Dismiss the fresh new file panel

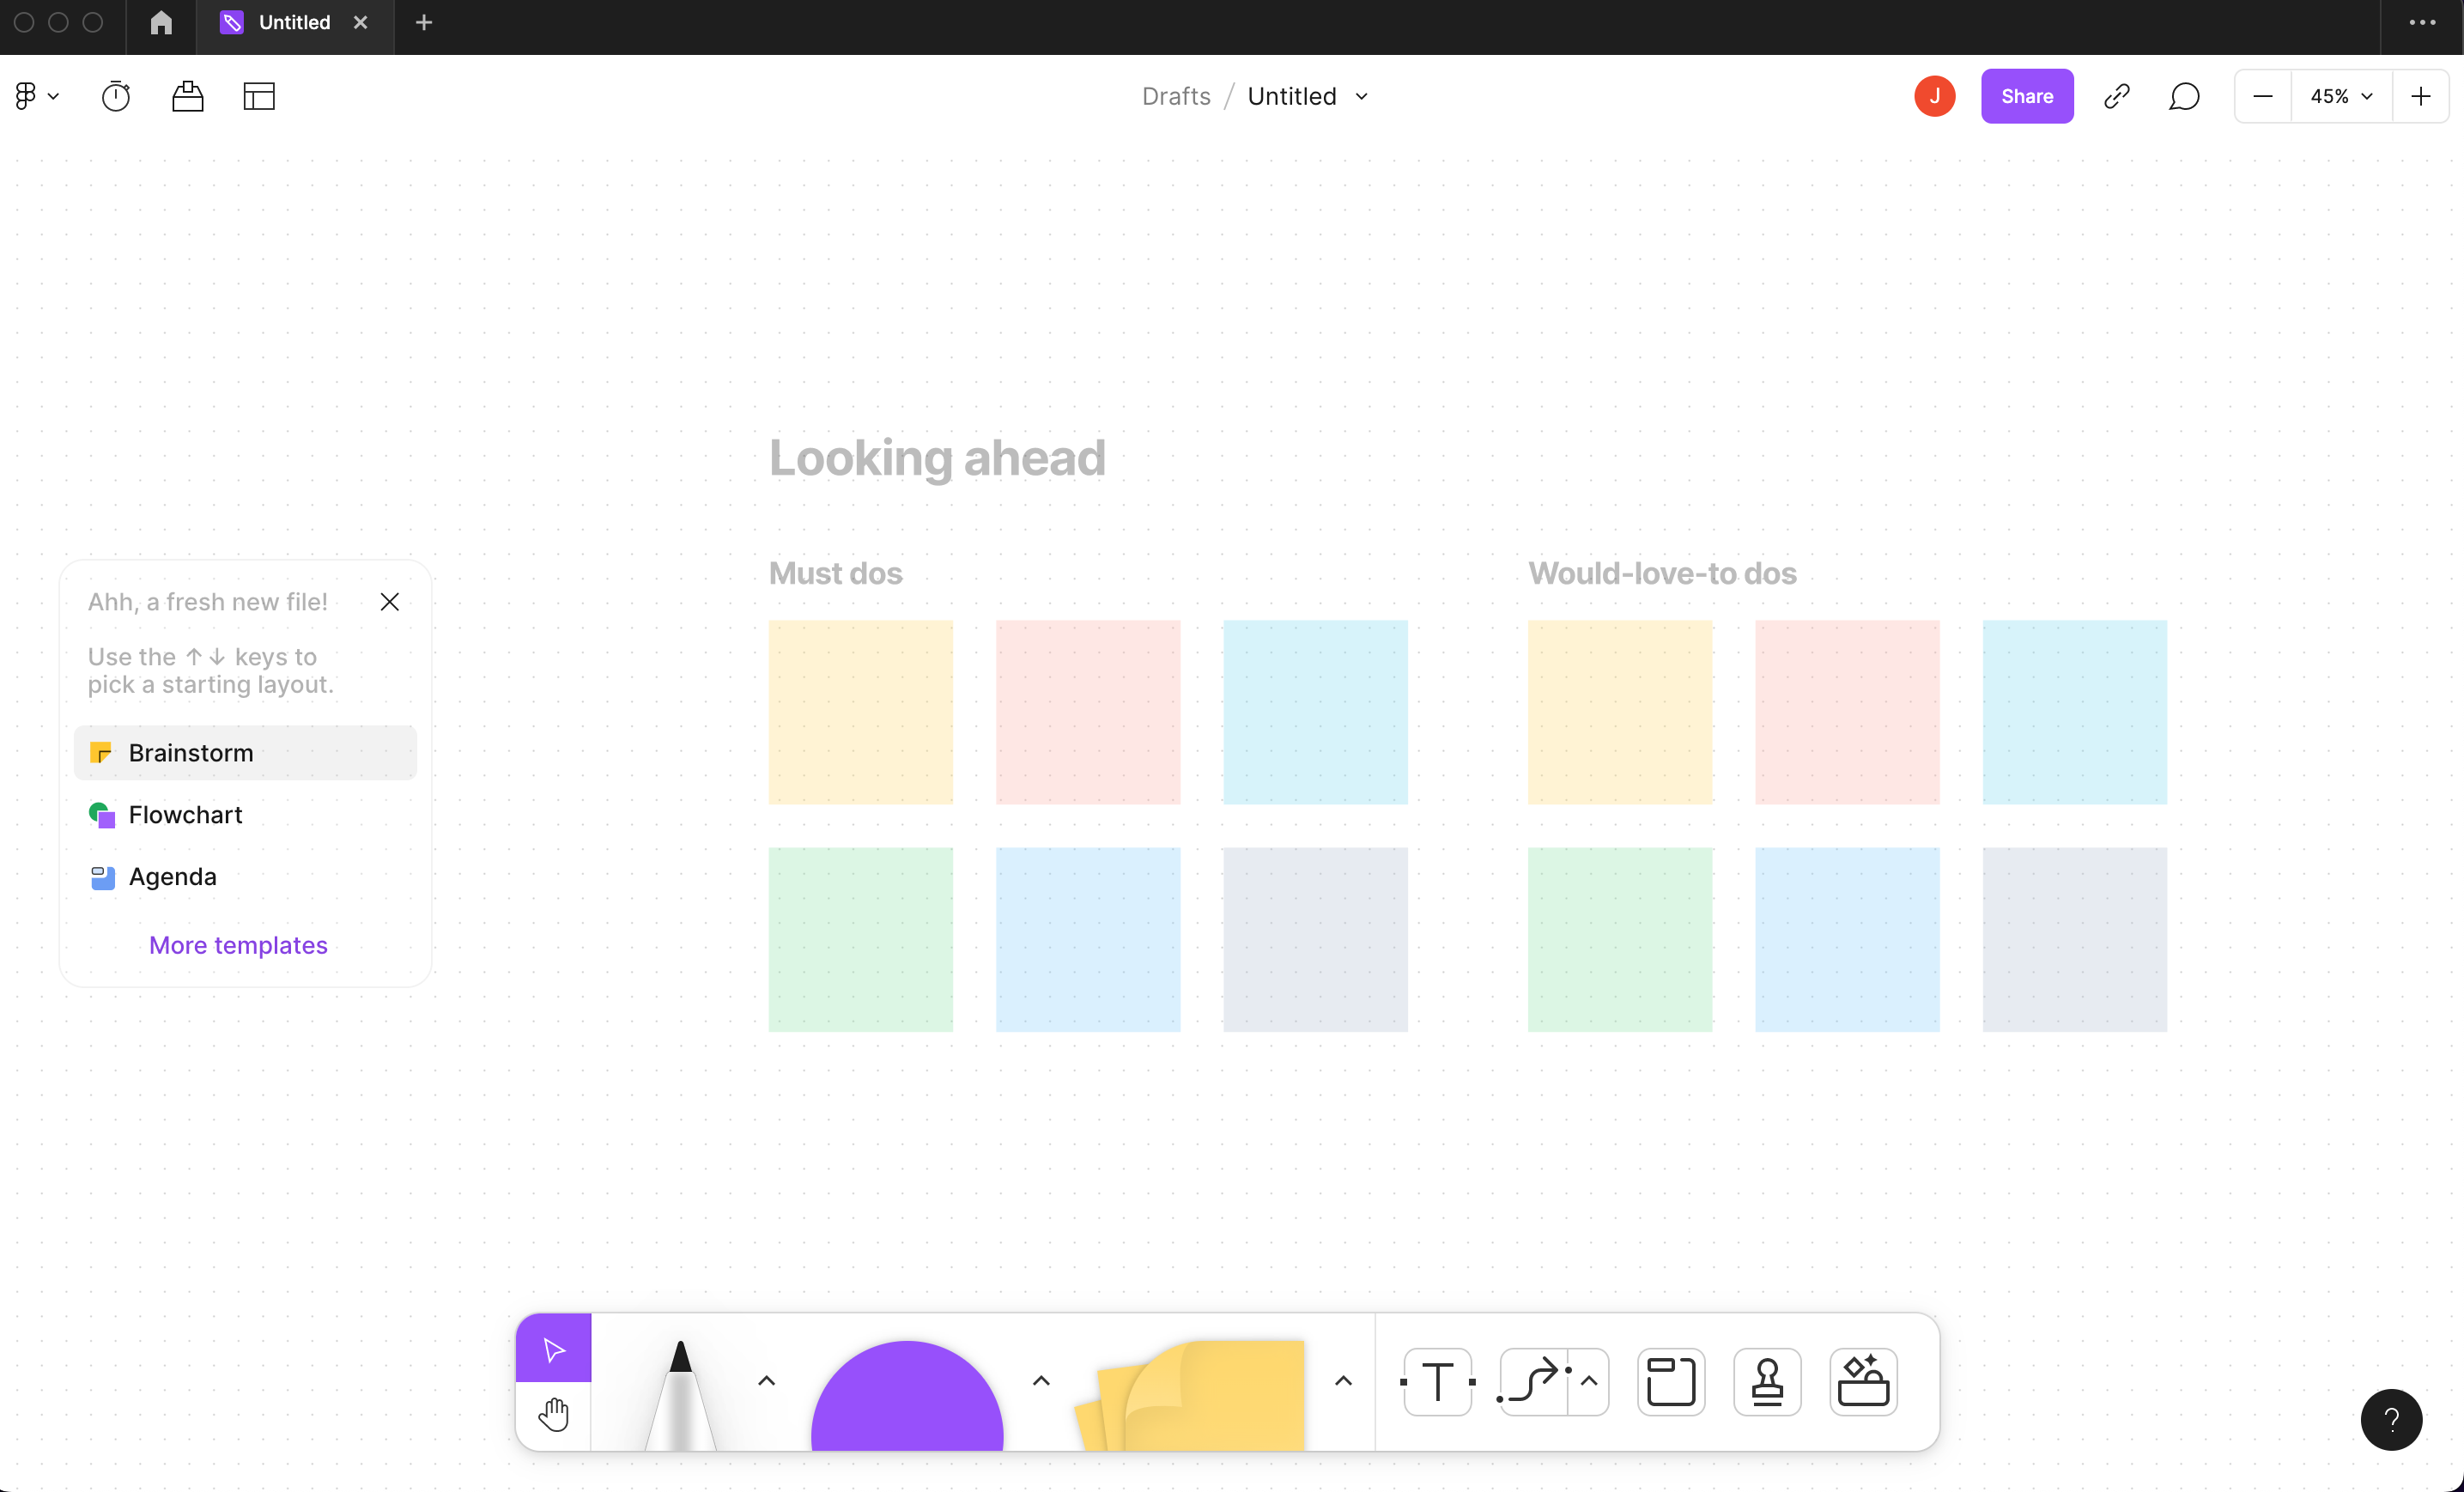click(389, 602)
